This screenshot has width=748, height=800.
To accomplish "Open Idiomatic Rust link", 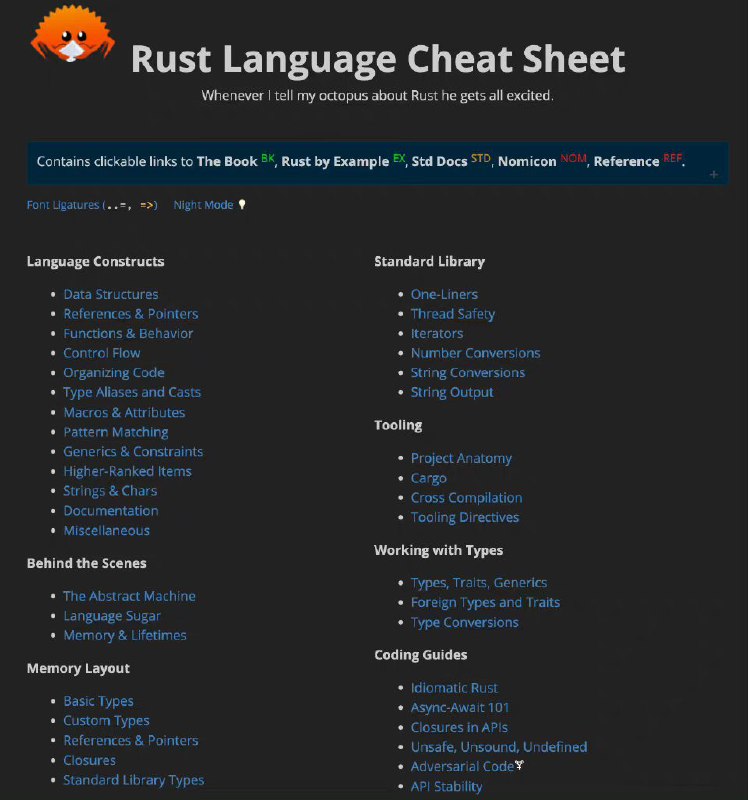I will click(455, 688).
